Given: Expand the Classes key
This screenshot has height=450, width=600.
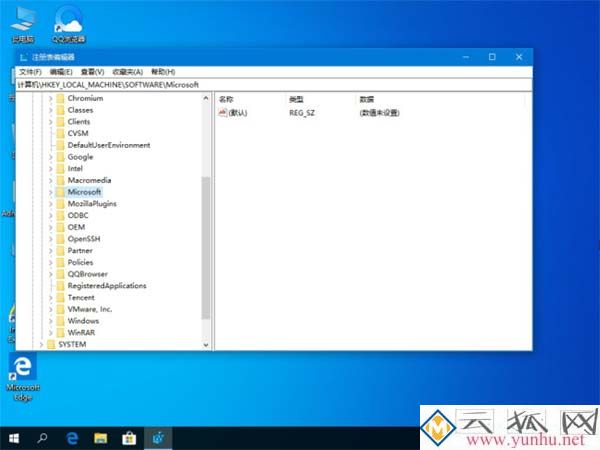Looking at the screenshot, I should click(x=51, y=110).
